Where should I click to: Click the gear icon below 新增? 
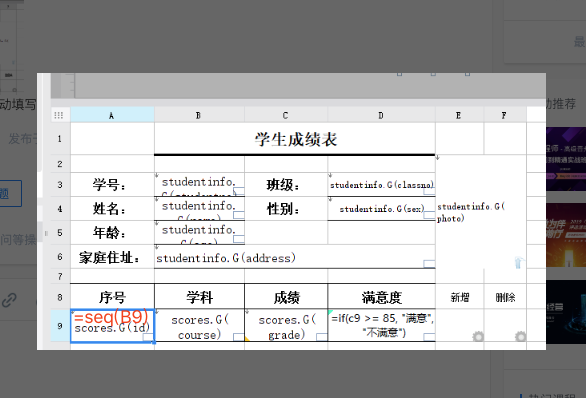point(478,337)
